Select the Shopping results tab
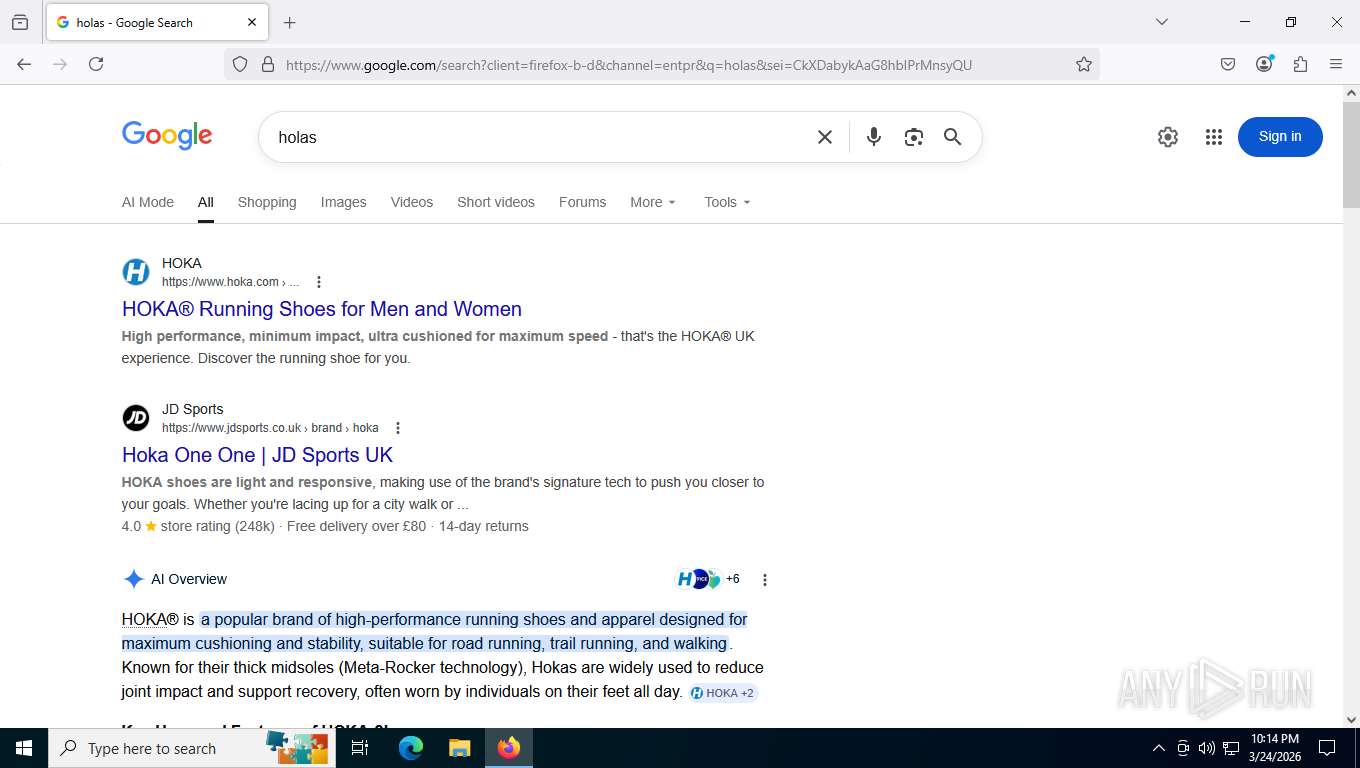Screen dimensions: 1360x768 [x=267, y=202]
